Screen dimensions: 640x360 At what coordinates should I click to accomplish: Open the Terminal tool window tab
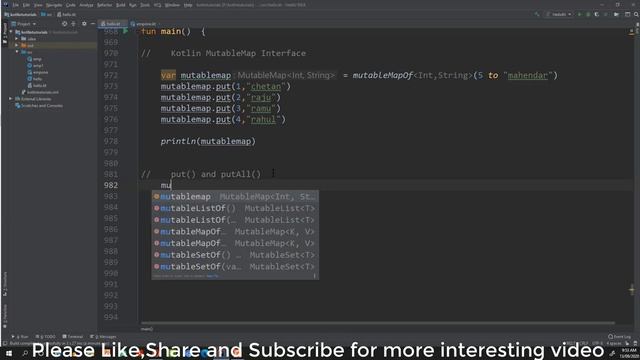pyautogui.click(x=73, y=337)
